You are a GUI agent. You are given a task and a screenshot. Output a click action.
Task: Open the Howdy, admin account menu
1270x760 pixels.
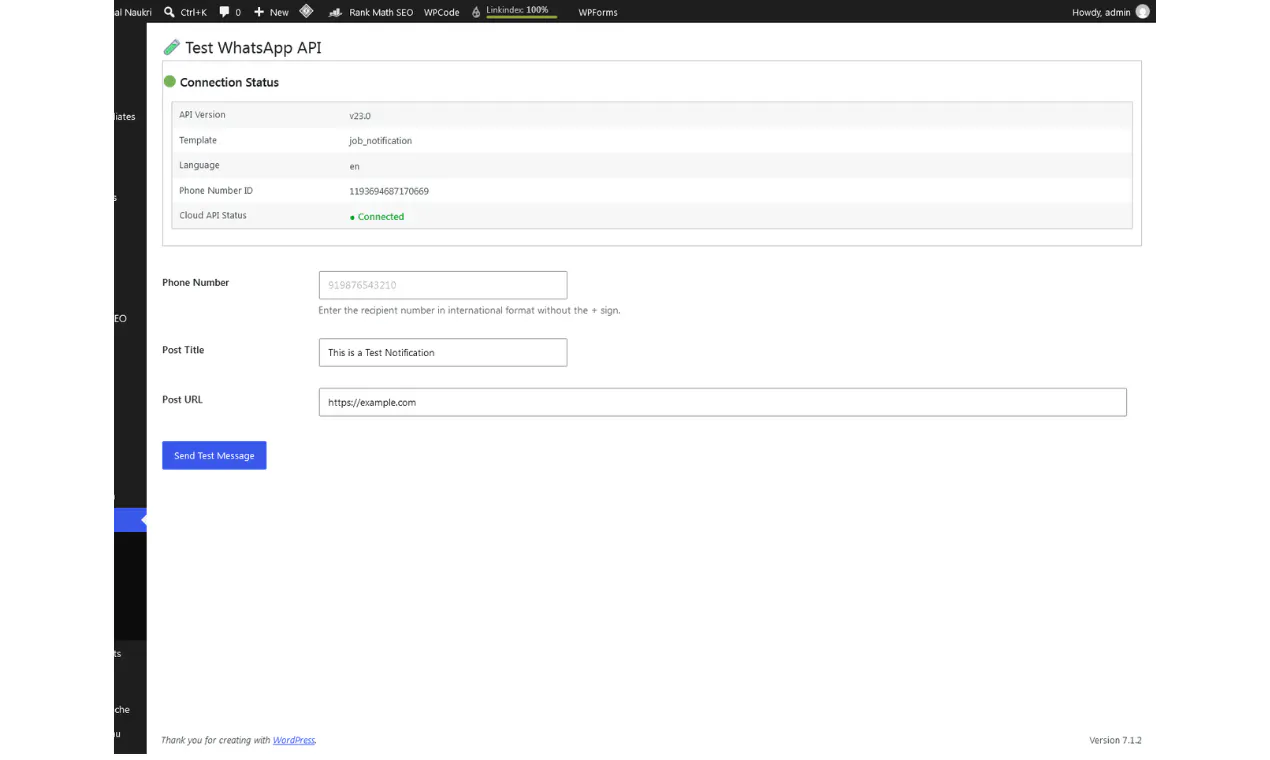[1110, 12]
